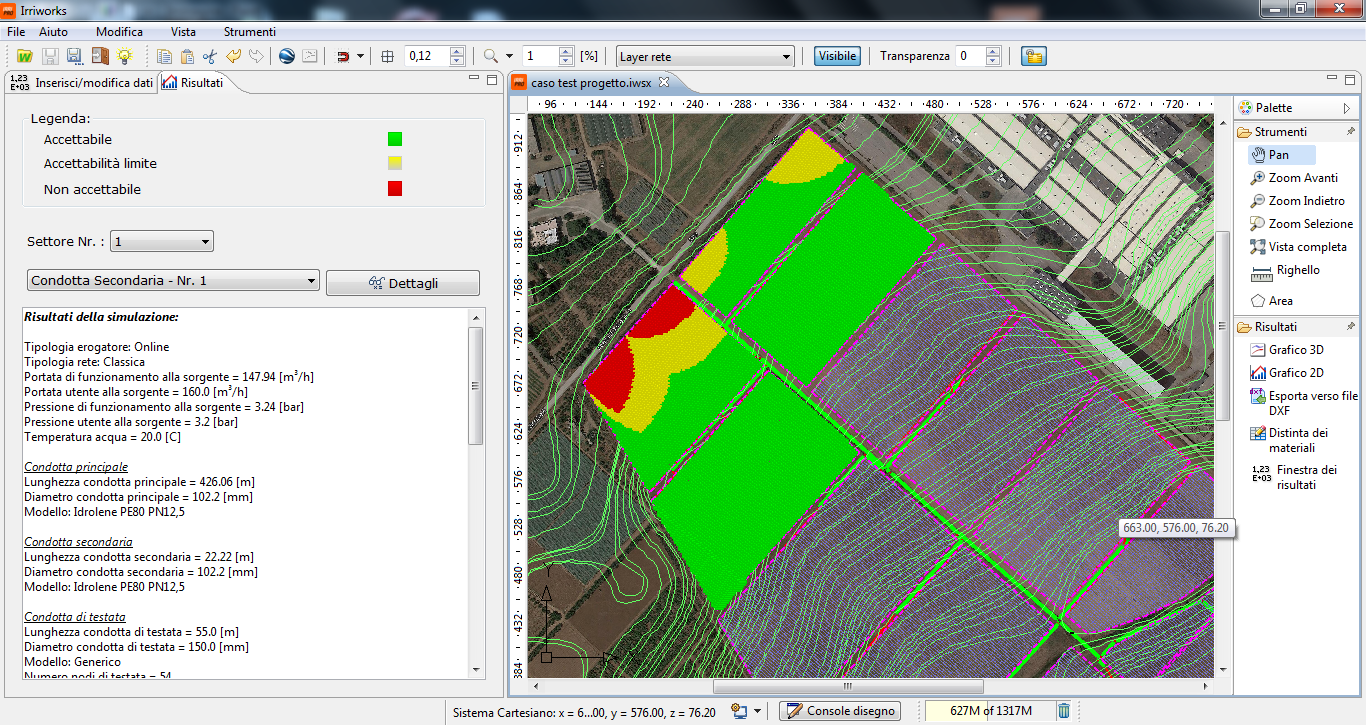The image size is (1366, 725).
Task: Click the blue globe icon in toolbar
Action: click(286, 57)
